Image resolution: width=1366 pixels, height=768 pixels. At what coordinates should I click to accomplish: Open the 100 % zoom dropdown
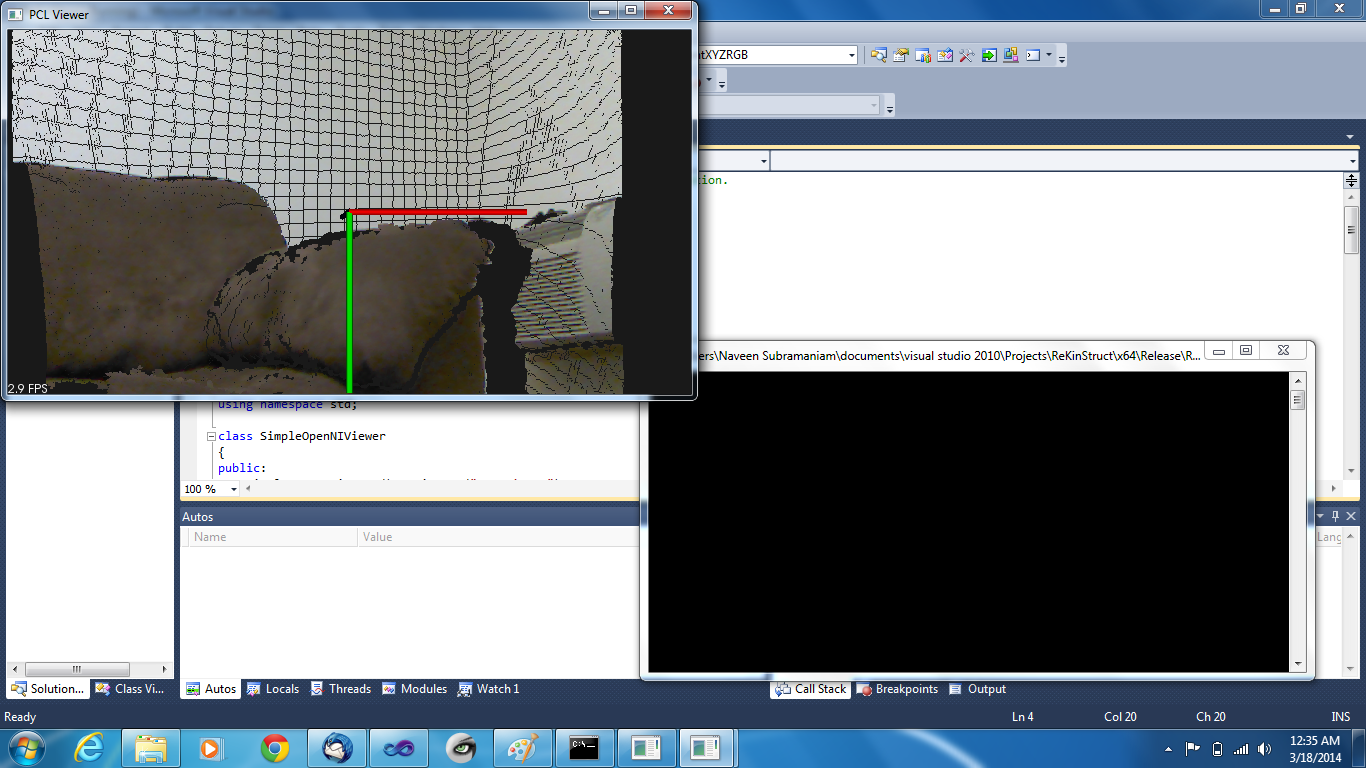click(x=234, y=489)
